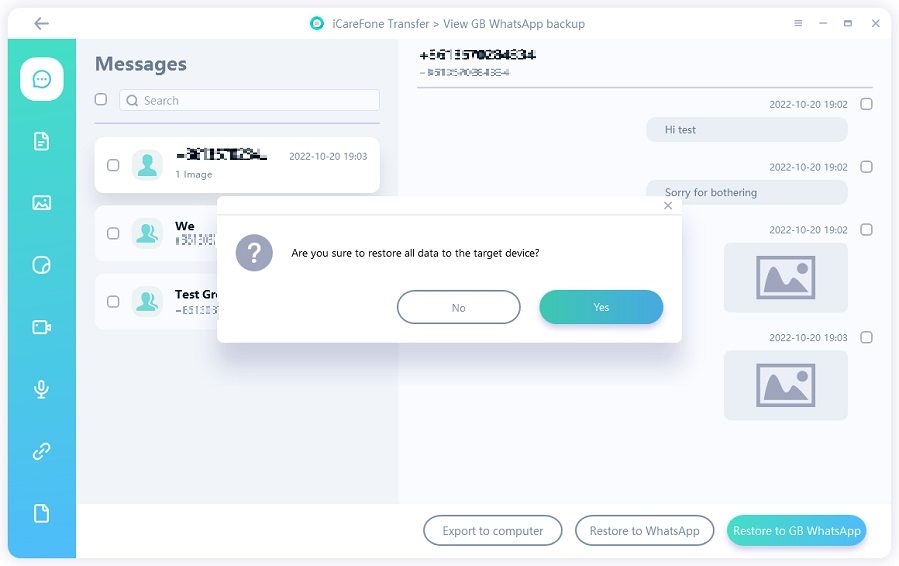Viewport: 899px width, 566px height.
Task: Open the Documents icon in sidebar
Action: 41,141
